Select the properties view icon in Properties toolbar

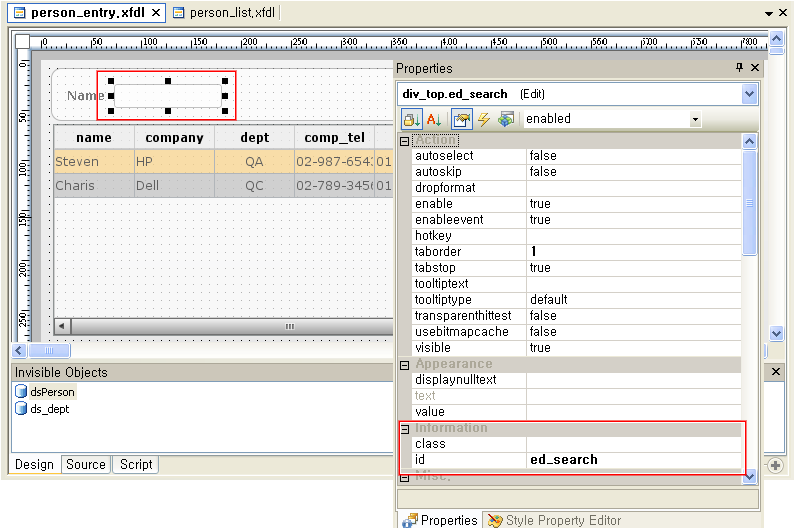(x=461, y=119)
